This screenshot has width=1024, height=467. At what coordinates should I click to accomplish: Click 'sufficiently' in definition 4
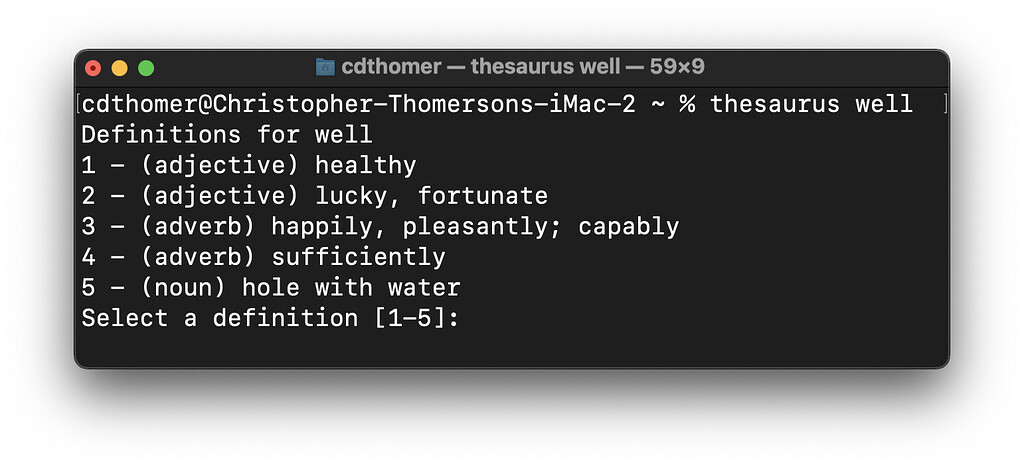click(358, 257)
